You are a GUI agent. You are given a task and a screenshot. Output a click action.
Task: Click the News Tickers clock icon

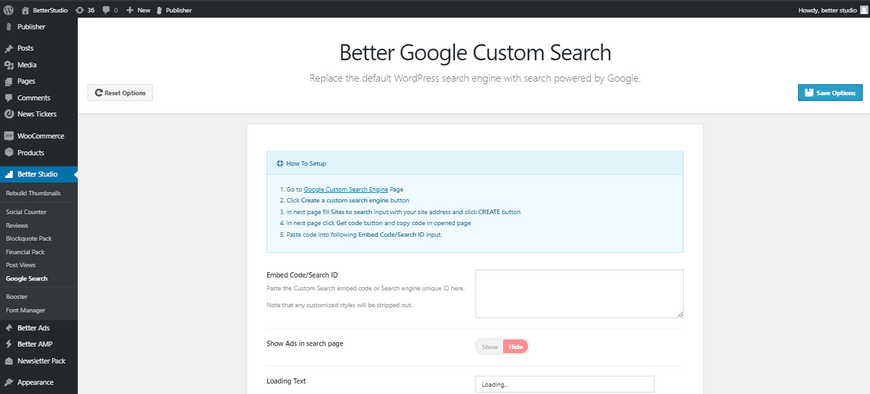[x=8, y=114]
